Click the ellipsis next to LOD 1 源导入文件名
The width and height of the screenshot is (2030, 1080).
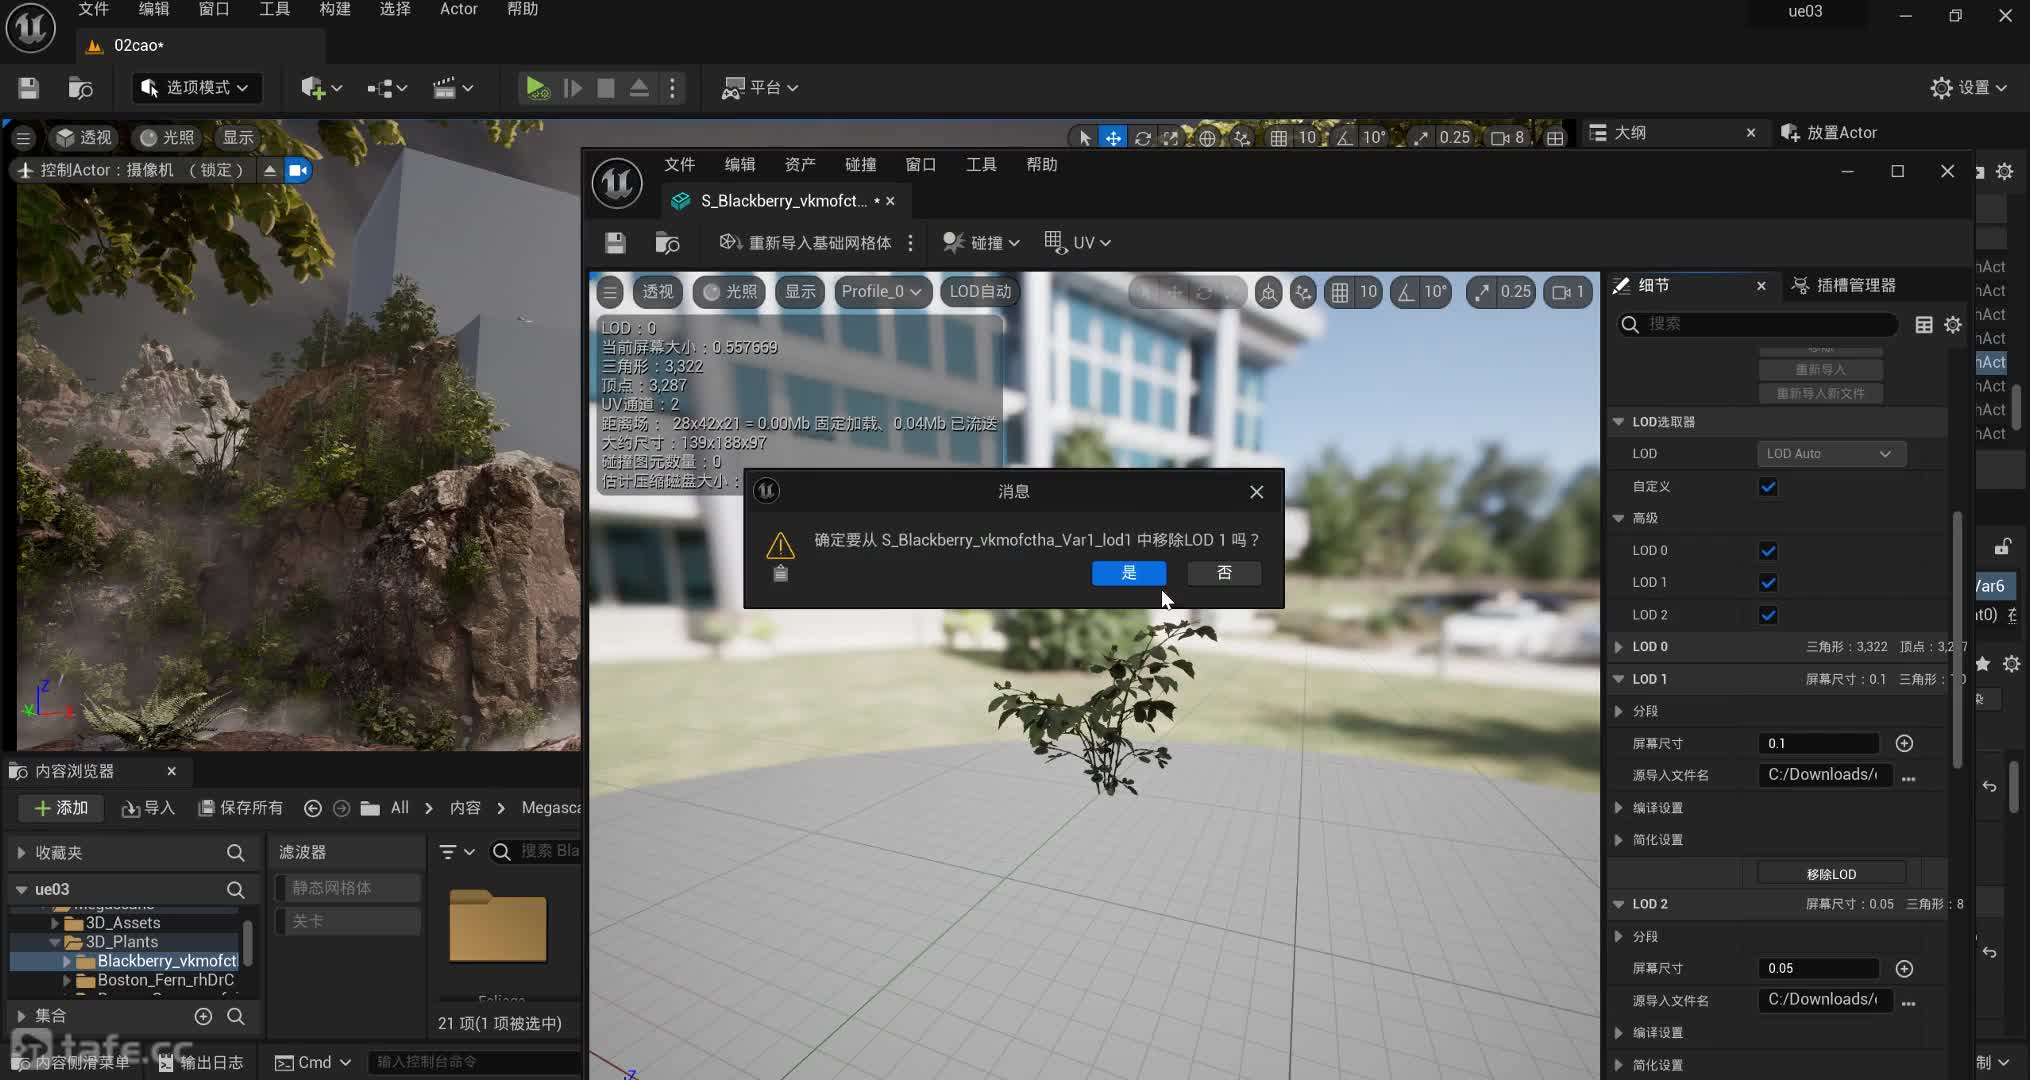(1908, 777)
